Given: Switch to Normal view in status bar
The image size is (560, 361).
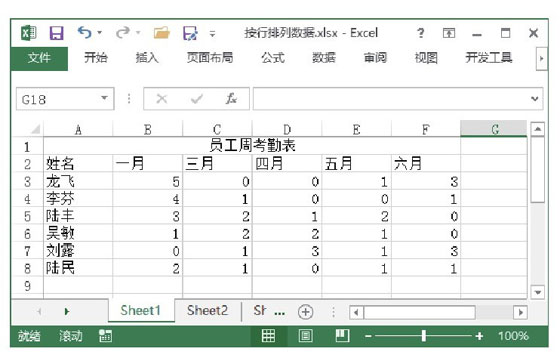Looking at the screenshot, I should point(269,336).
